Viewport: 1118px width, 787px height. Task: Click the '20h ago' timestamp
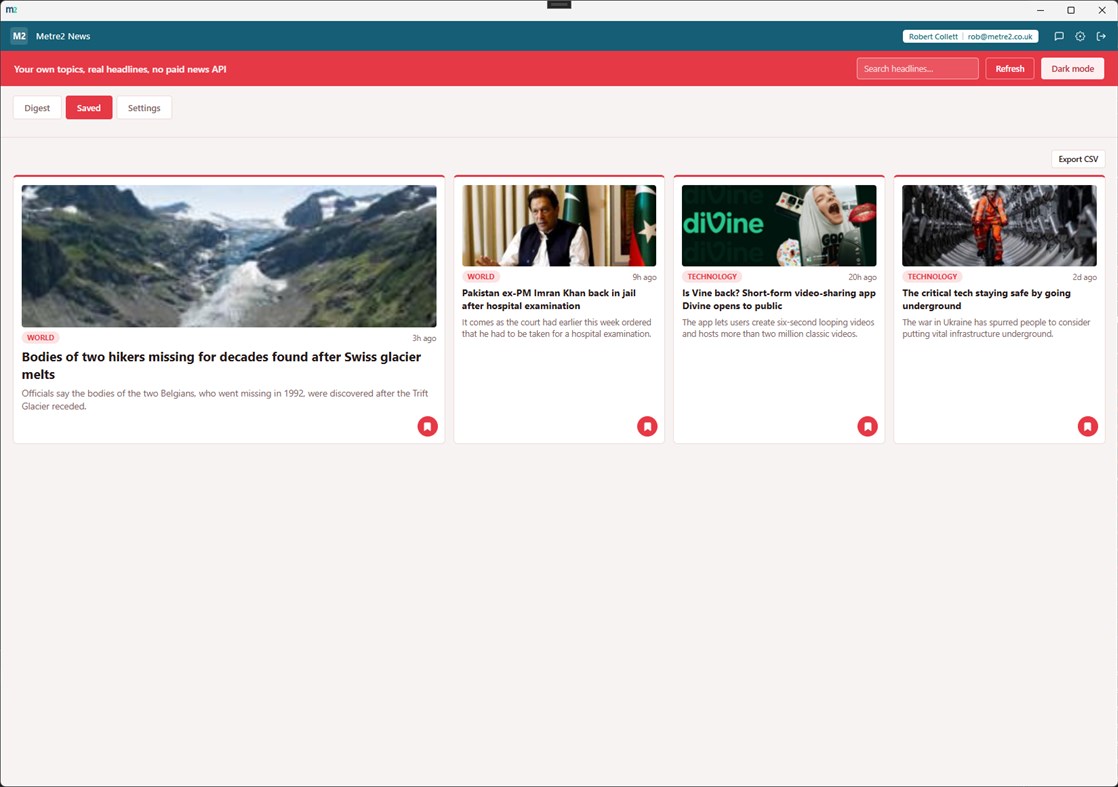click(863, 277)
